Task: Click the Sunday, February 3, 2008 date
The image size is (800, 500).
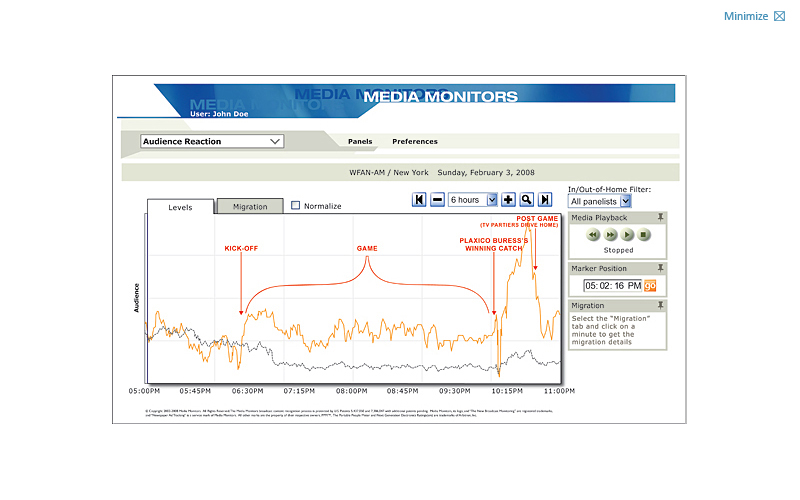Action: click(486, 172)
